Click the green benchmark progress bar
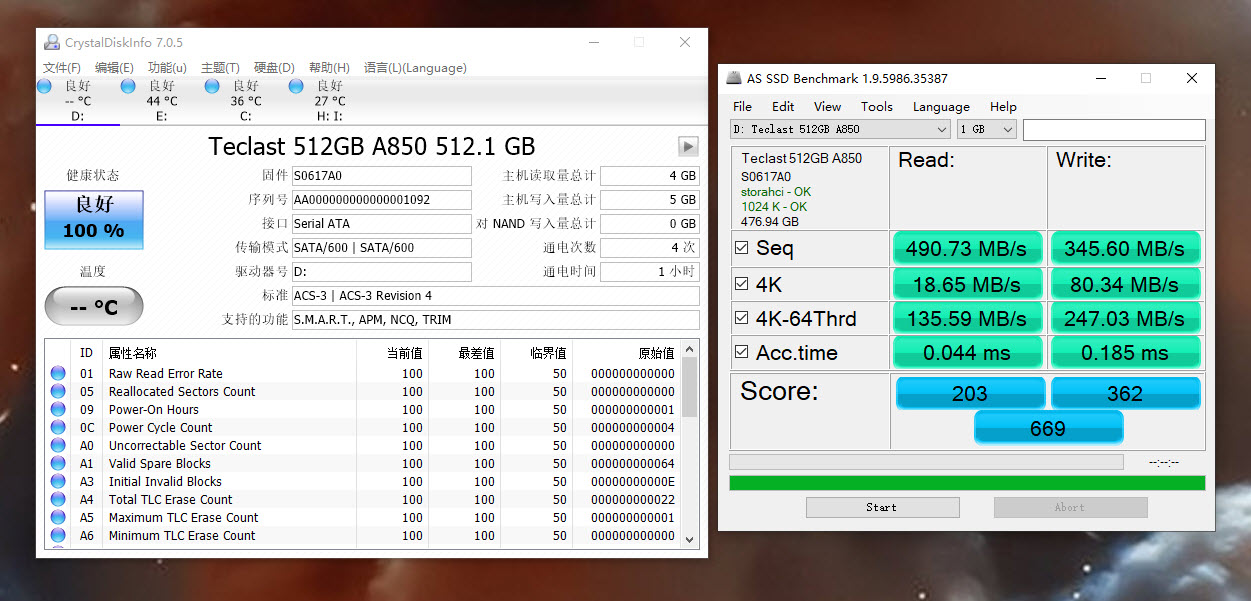 pyautogui.click(x=967, y=483)
